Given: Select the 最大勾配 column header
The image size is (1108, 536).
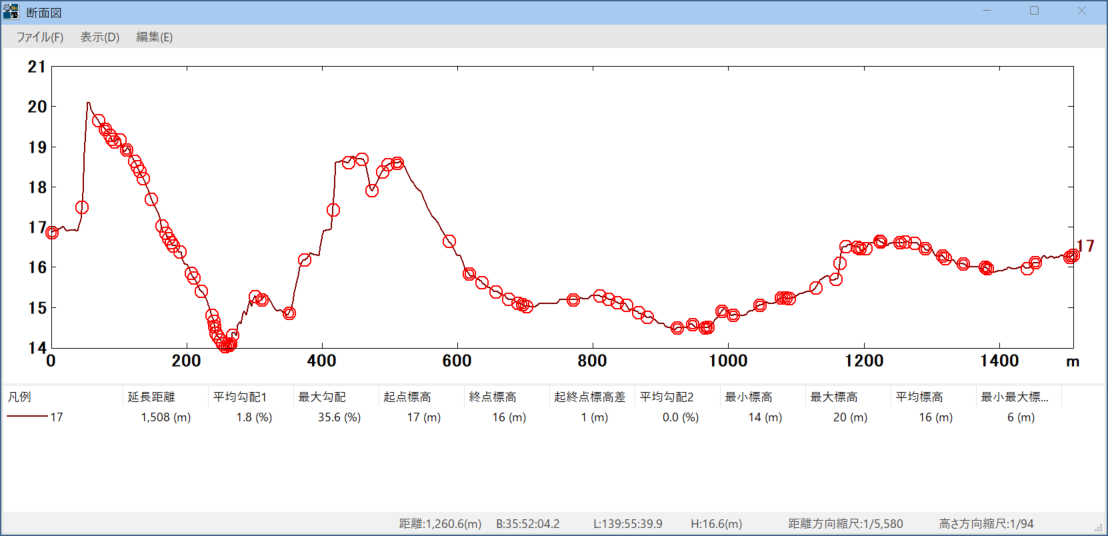Looking at the screenshot, I should [x=335, y=397].
